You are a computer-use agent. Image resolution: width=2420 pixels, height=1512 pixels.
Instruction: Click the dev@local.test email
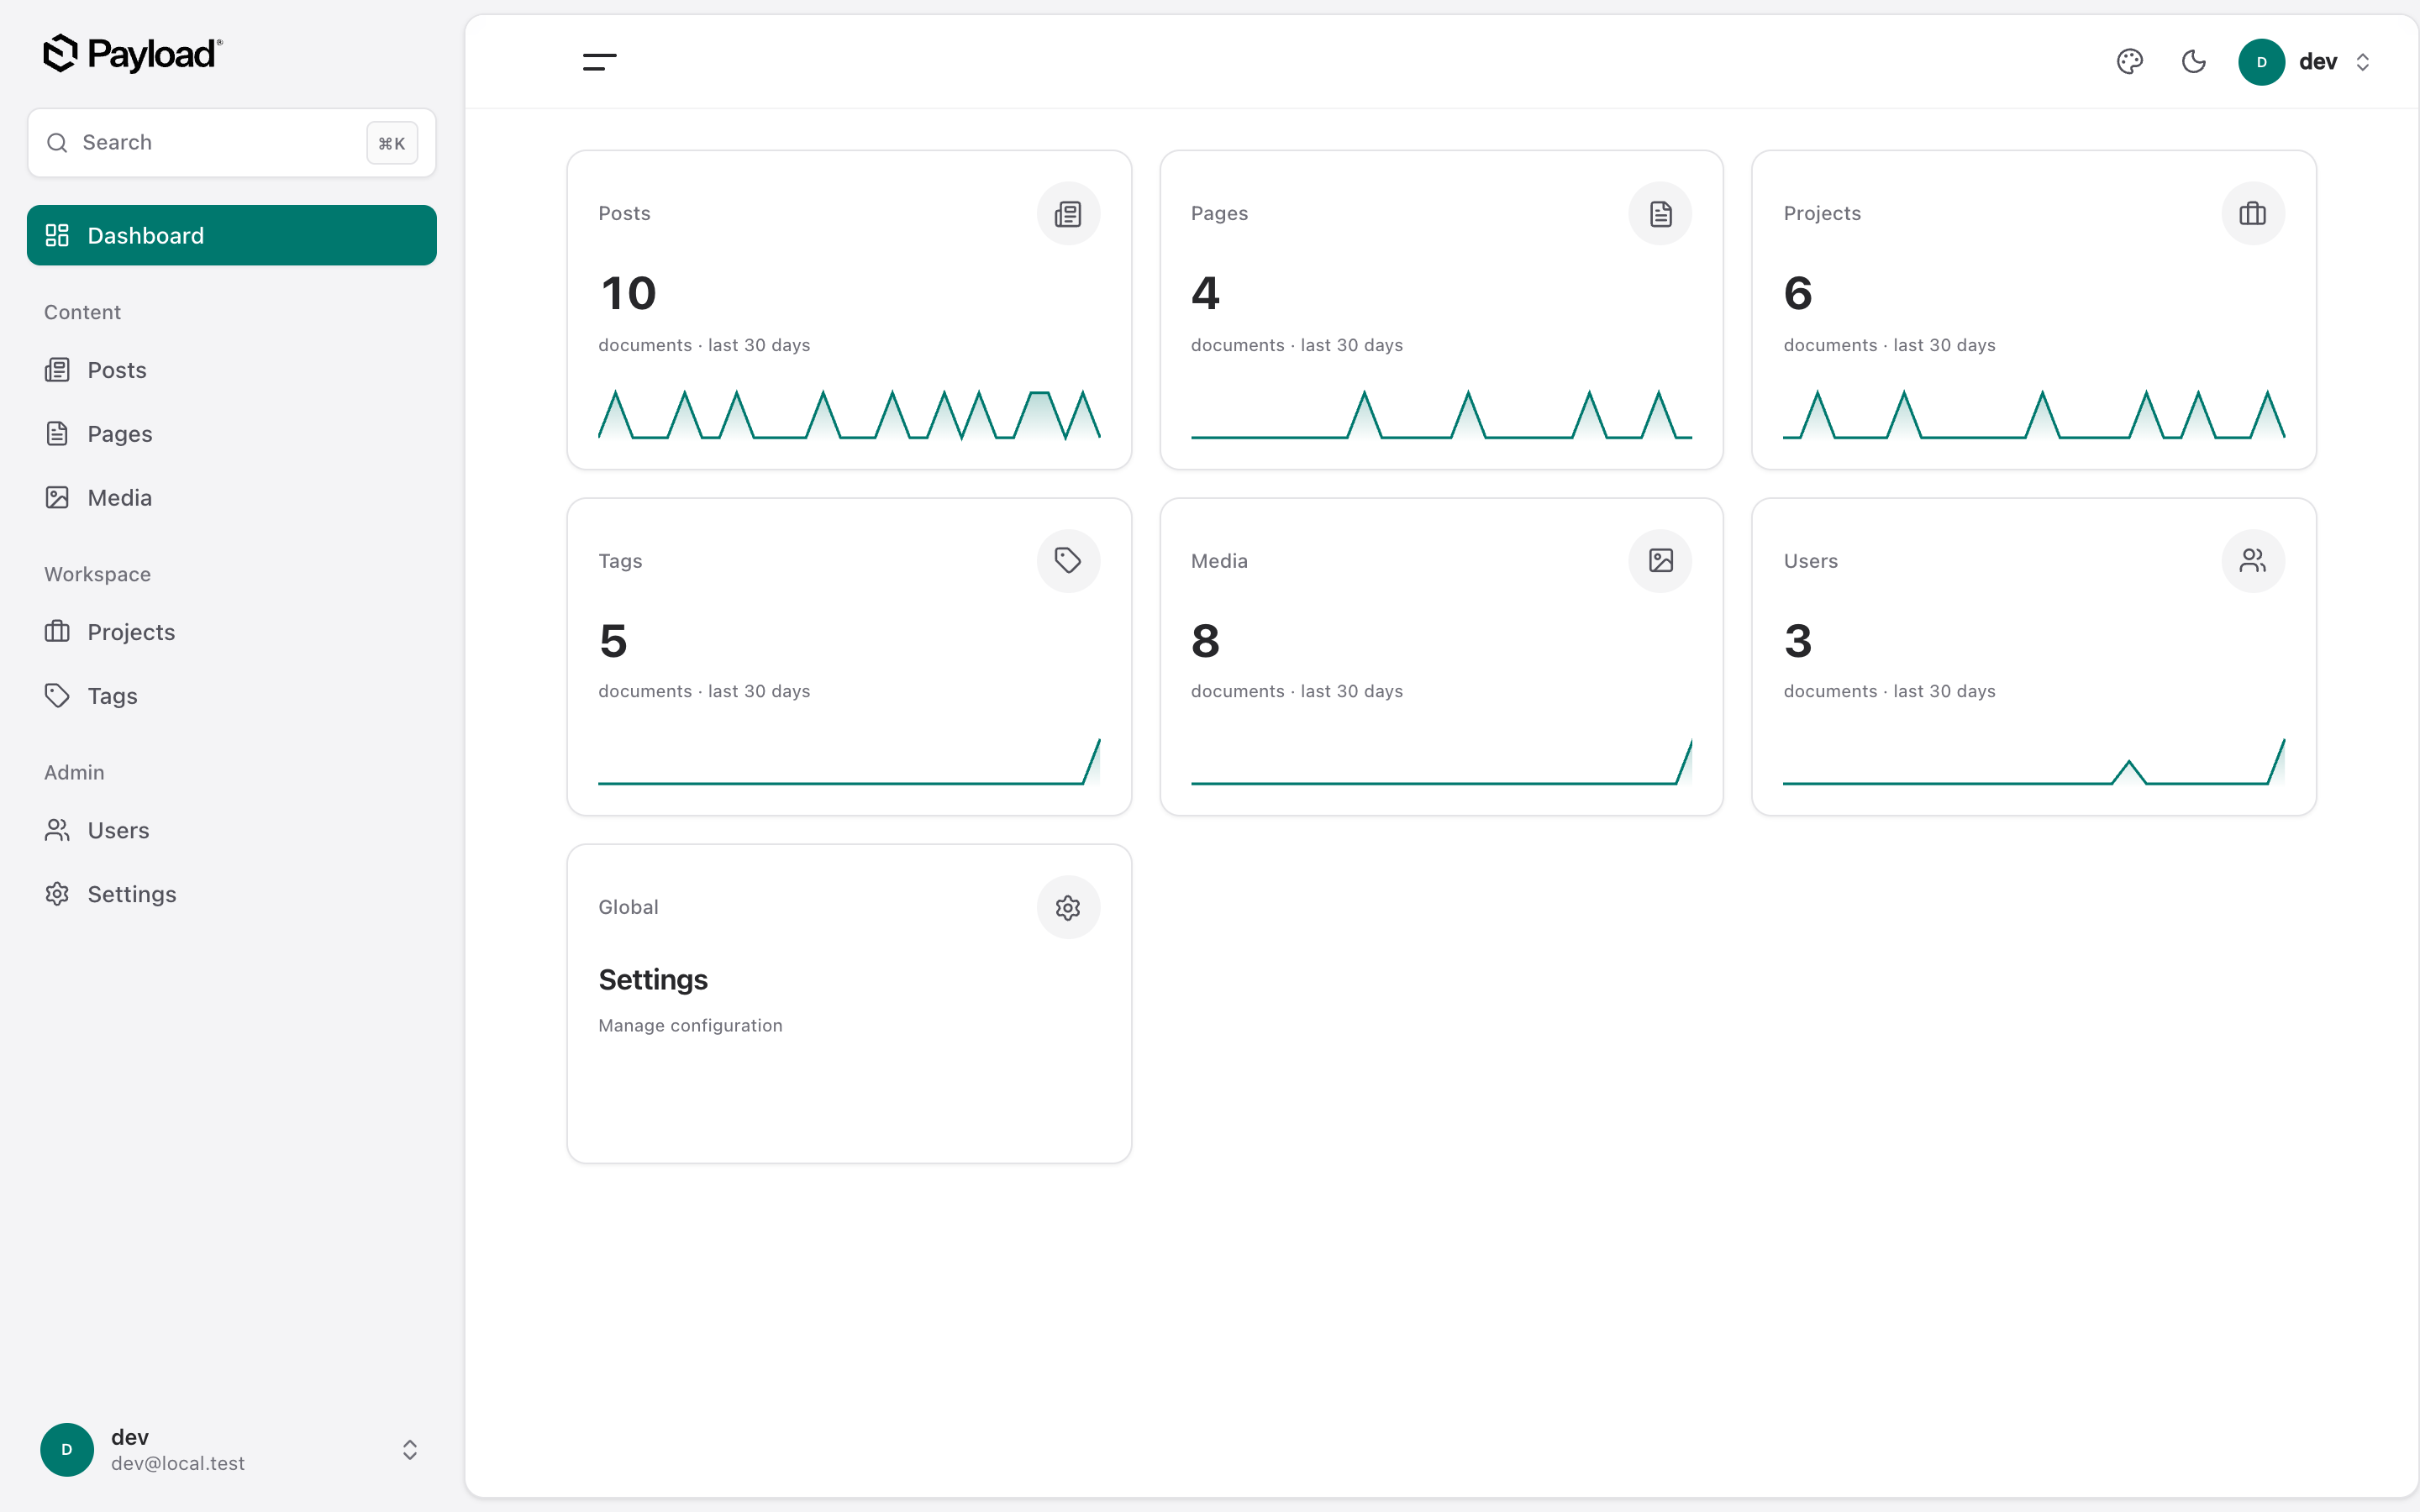[x=178, y=1463]
